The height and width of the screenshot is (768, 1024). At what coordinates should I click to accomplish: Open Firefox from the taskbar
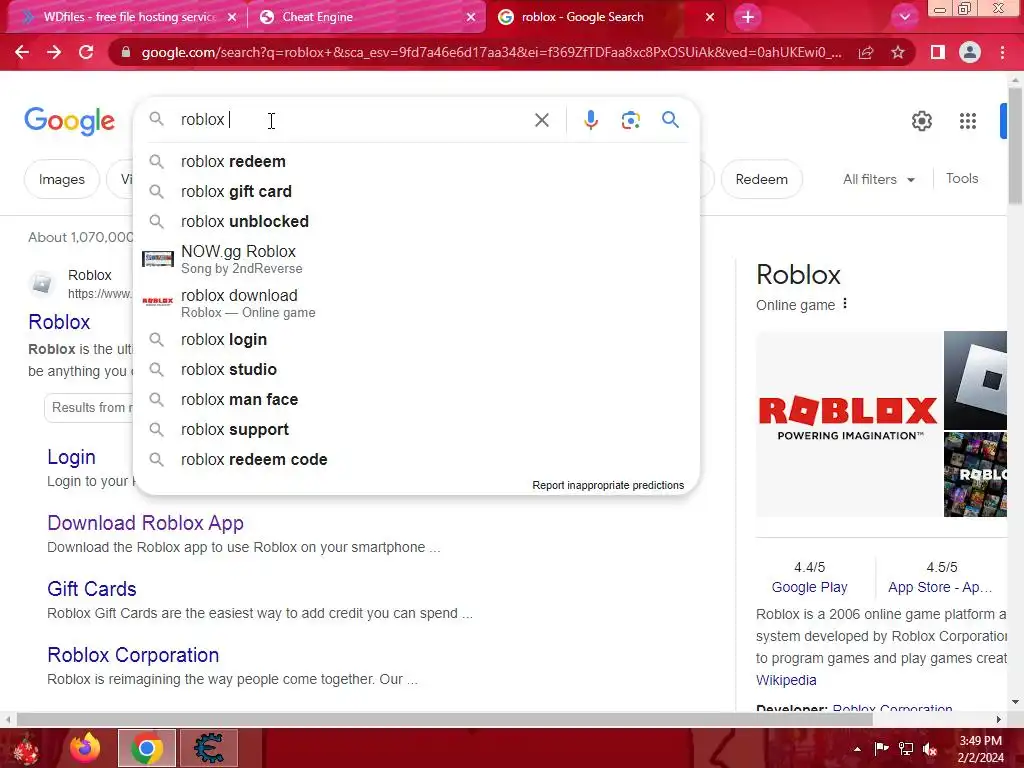point(85,748)
